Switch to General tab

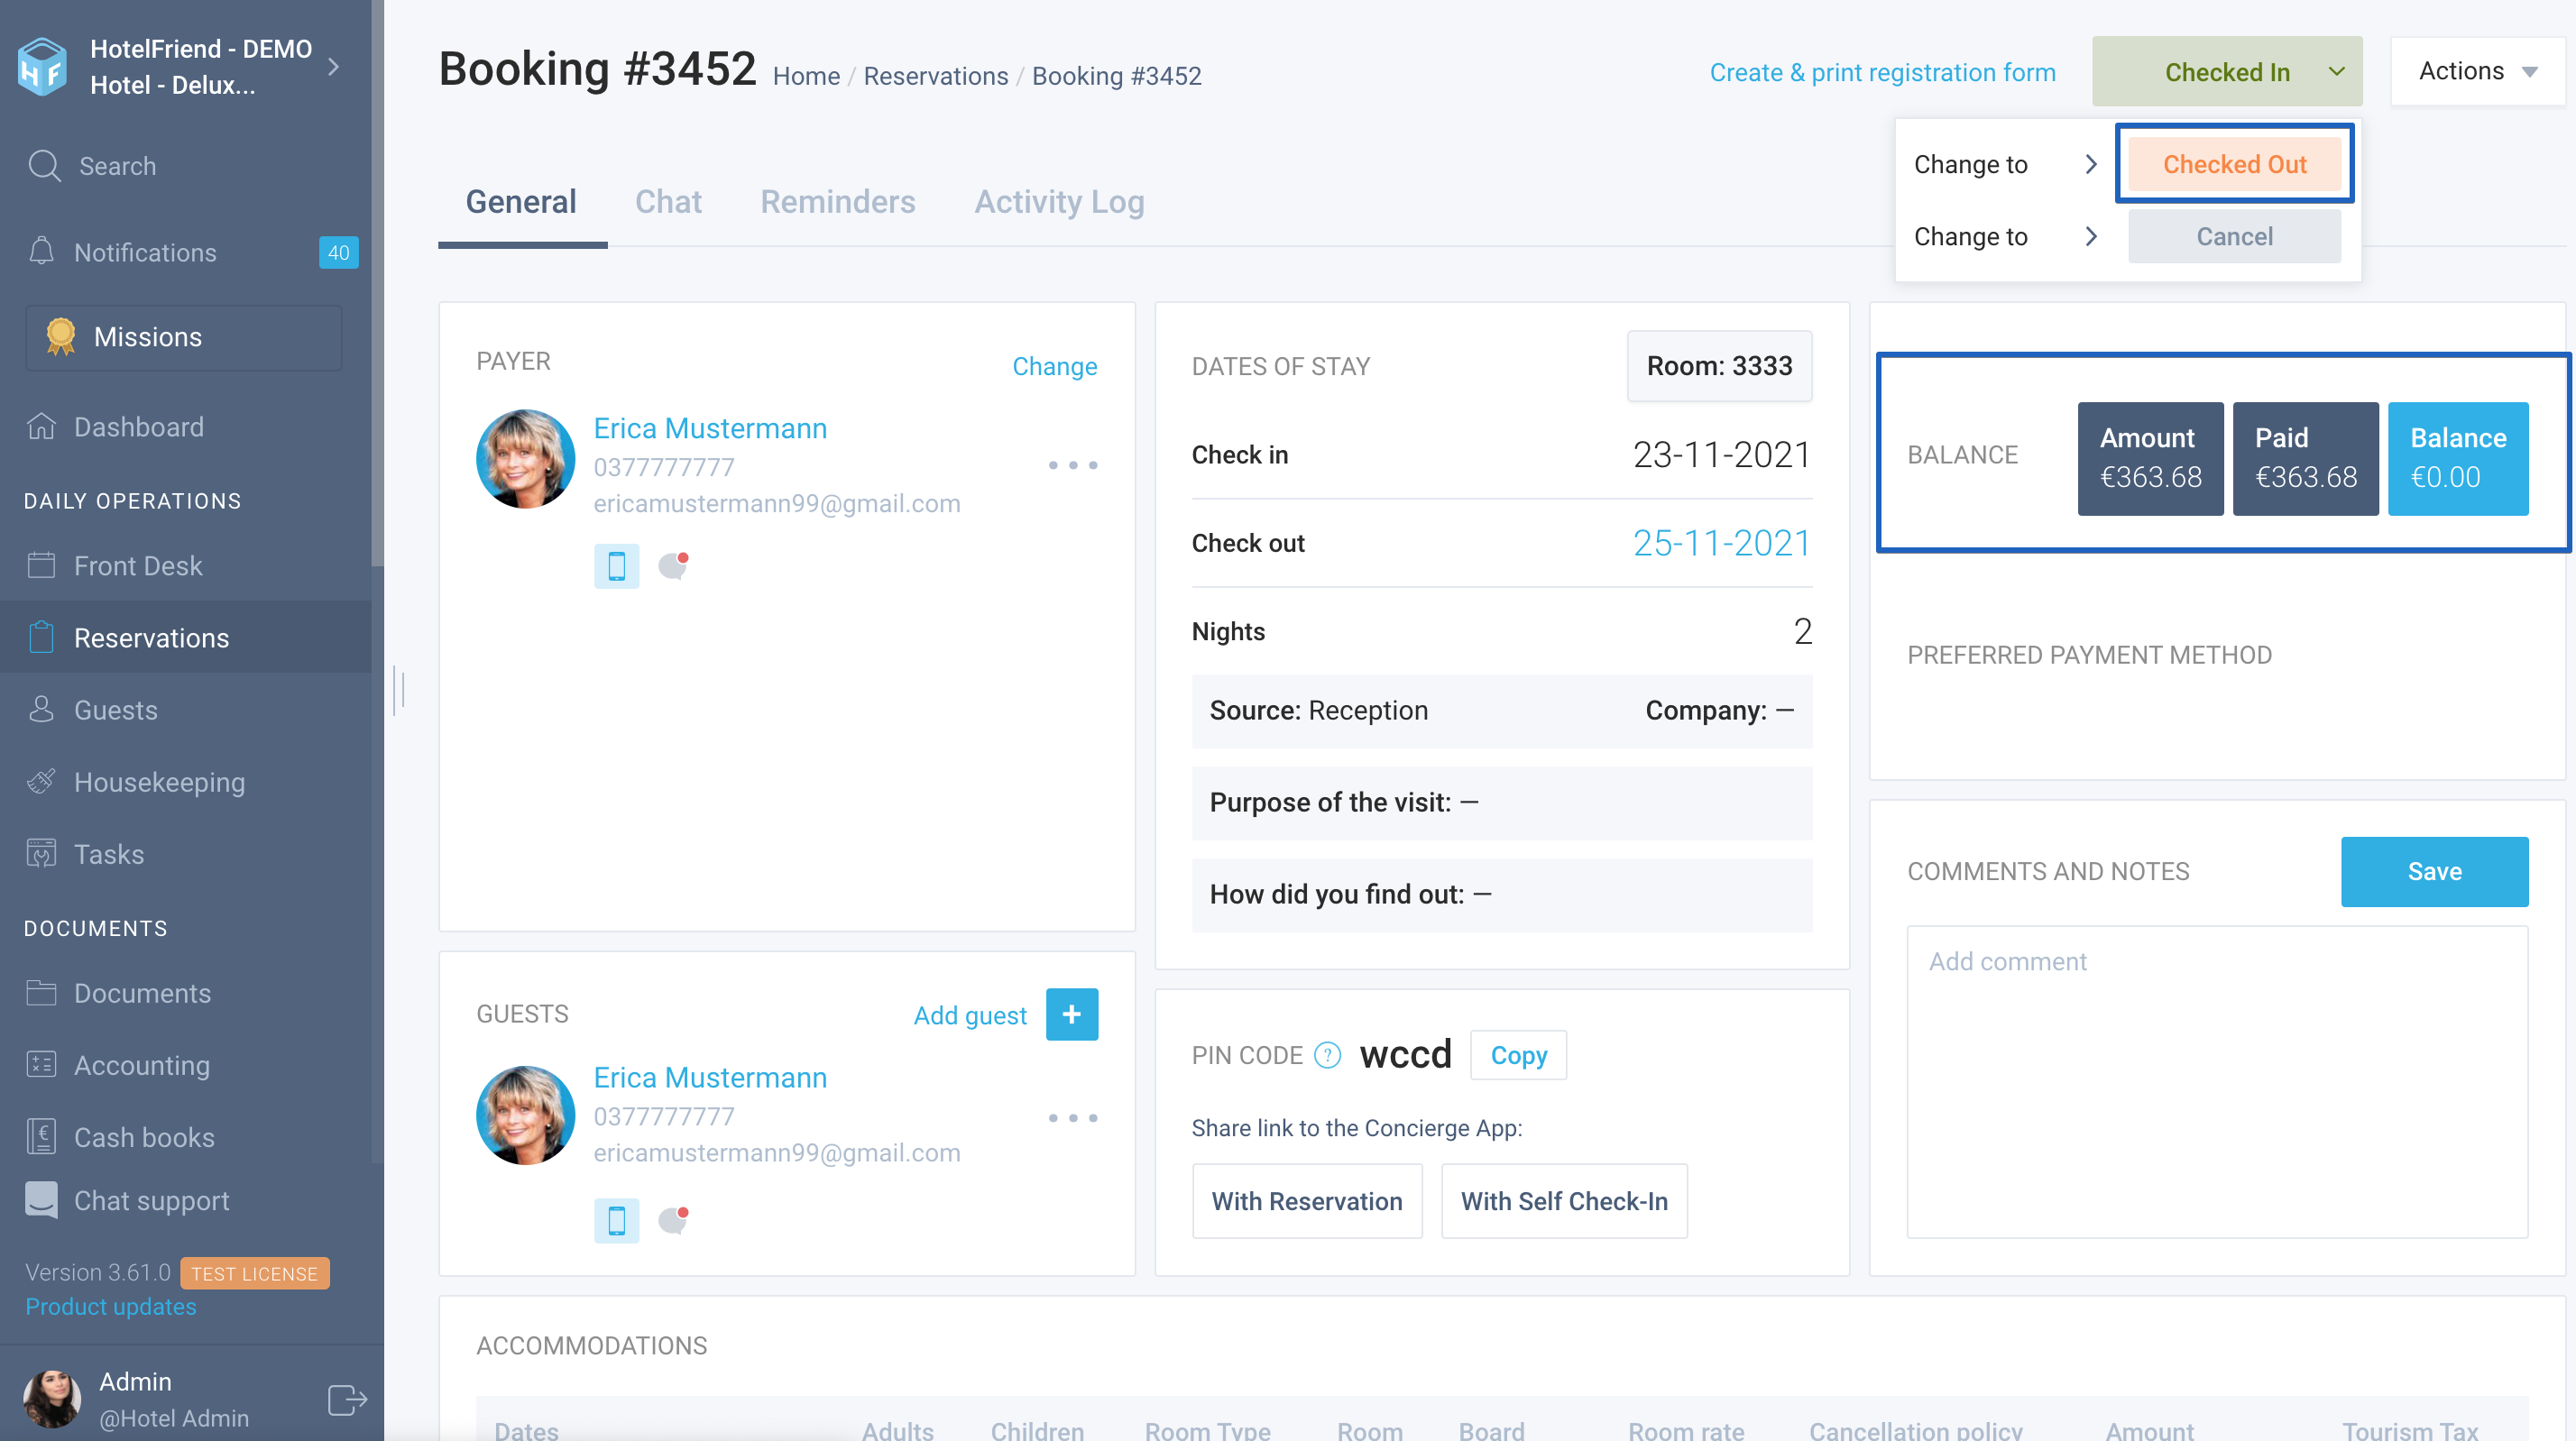521,202
